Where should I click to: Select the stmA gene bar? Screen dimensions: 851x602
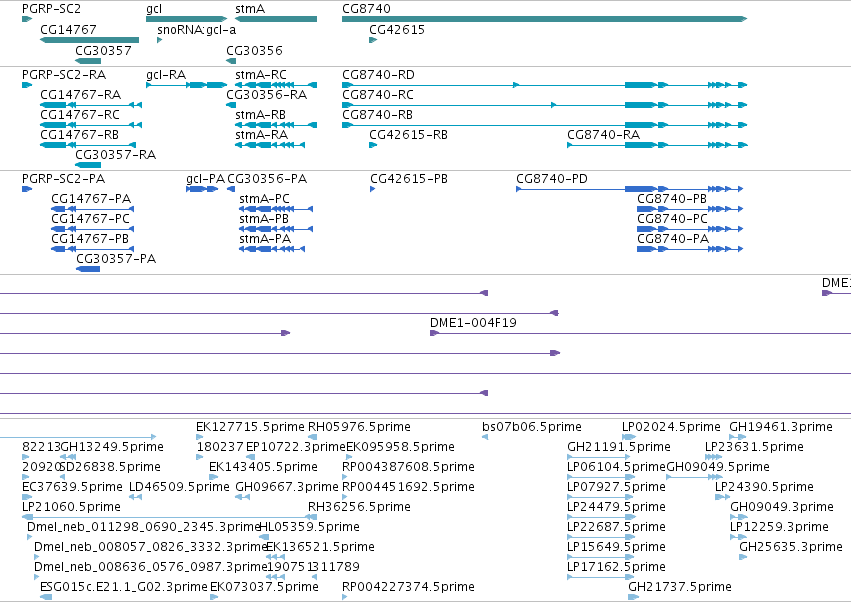[276, 19]
